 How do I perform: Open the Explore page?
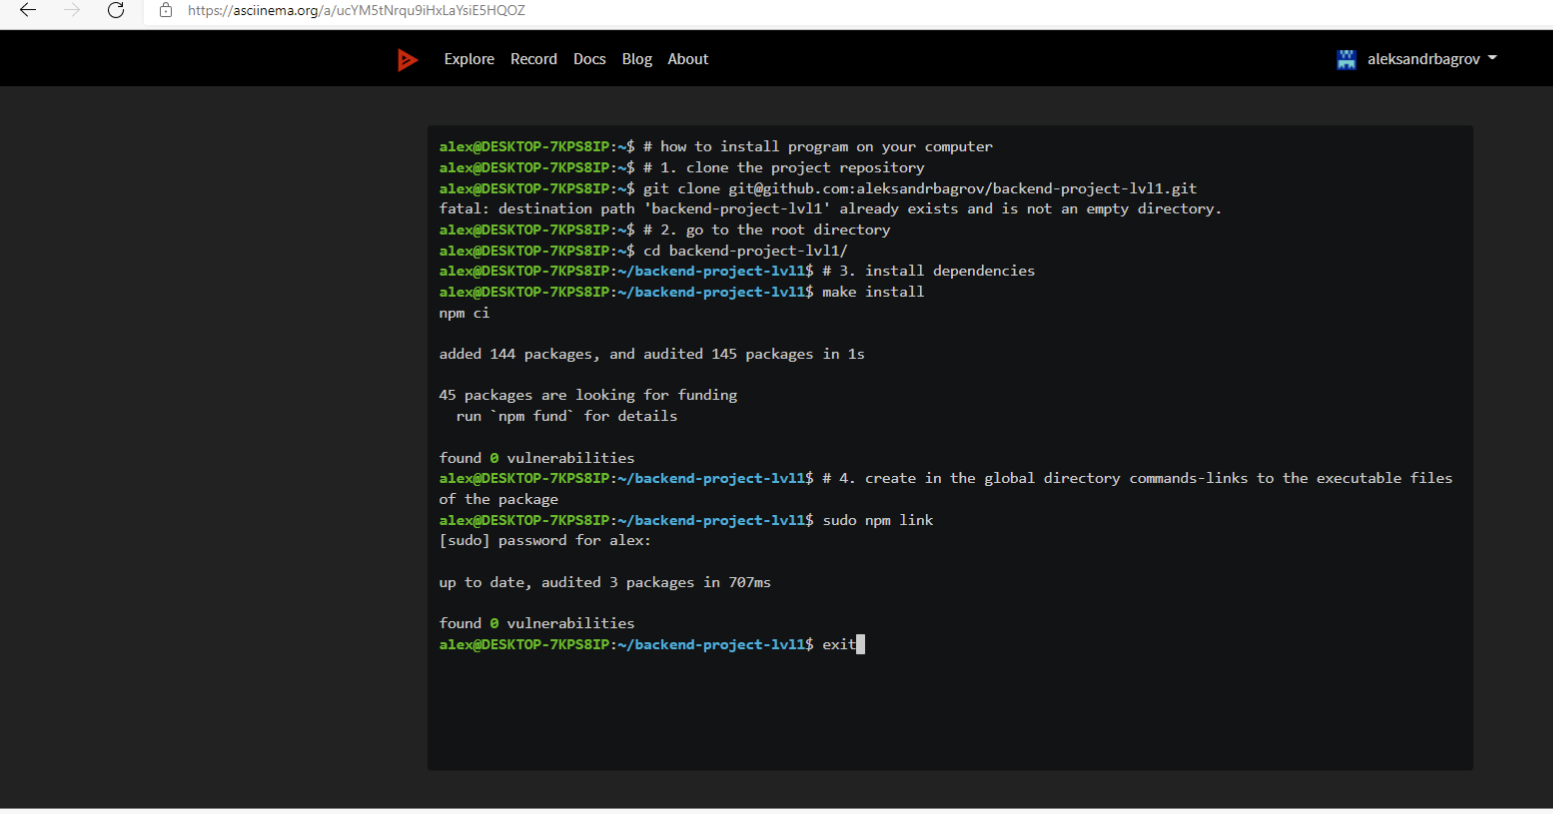click(x=468, y=59)
